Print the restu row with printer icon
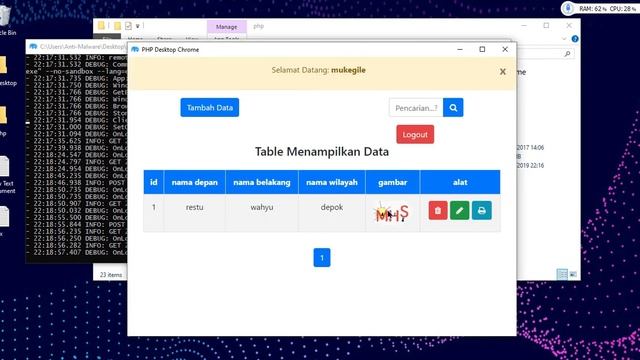Screen dimensions: 640x360 click(482, 211)
